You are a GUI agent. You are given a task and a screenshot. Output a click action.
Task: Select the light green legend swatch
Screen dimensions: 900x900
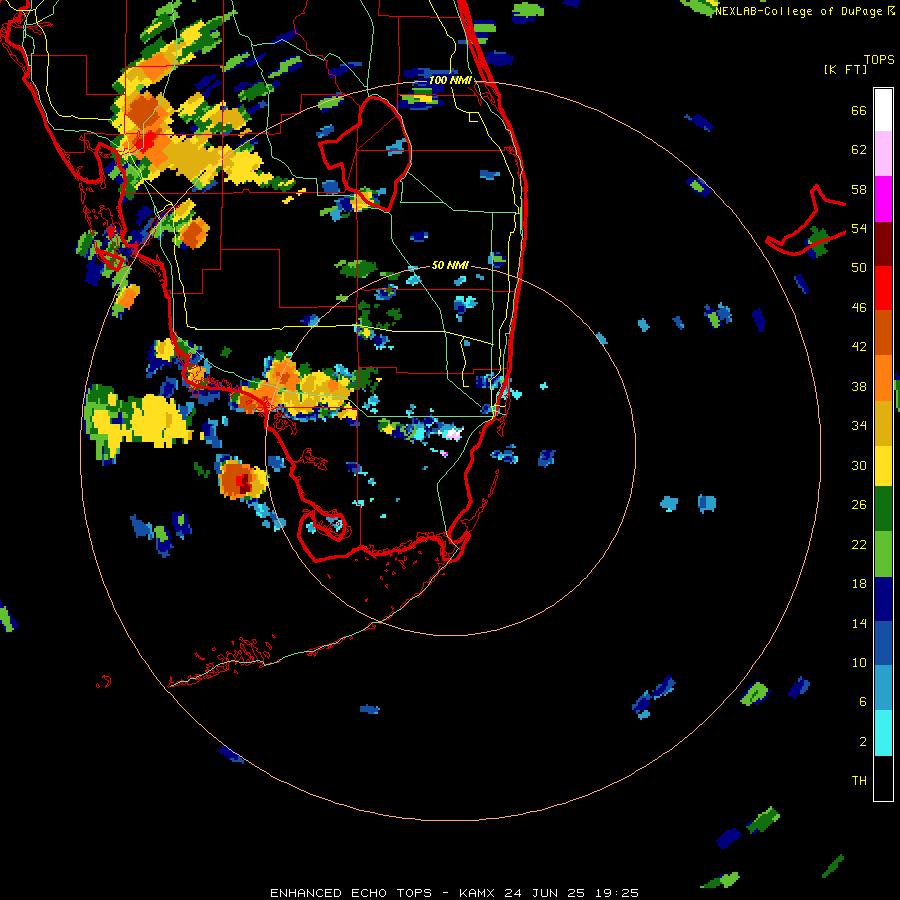tap(883, 554)
